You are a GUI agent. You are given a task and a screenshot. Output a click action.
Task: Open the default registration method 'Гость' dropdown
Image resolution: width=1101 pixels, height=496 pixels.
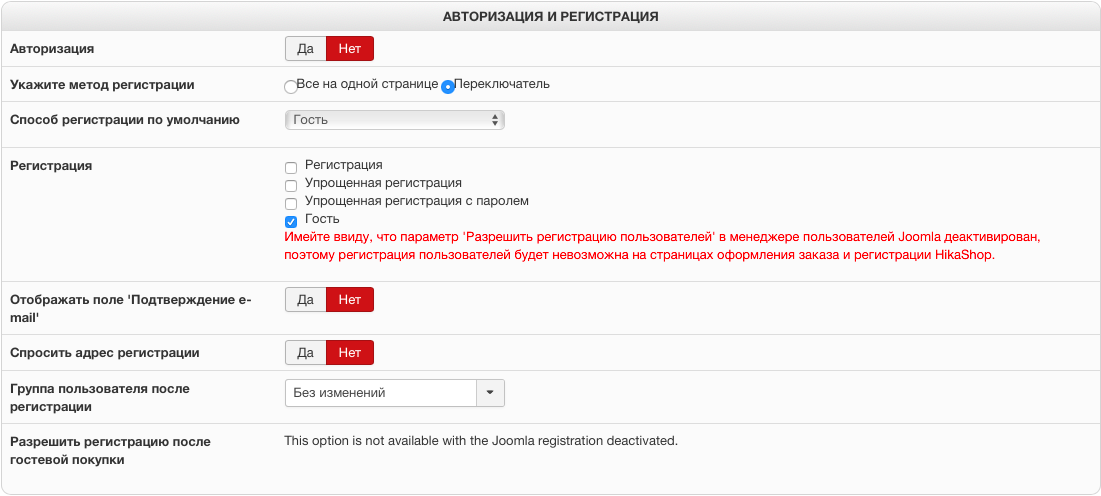click(394, 120)
